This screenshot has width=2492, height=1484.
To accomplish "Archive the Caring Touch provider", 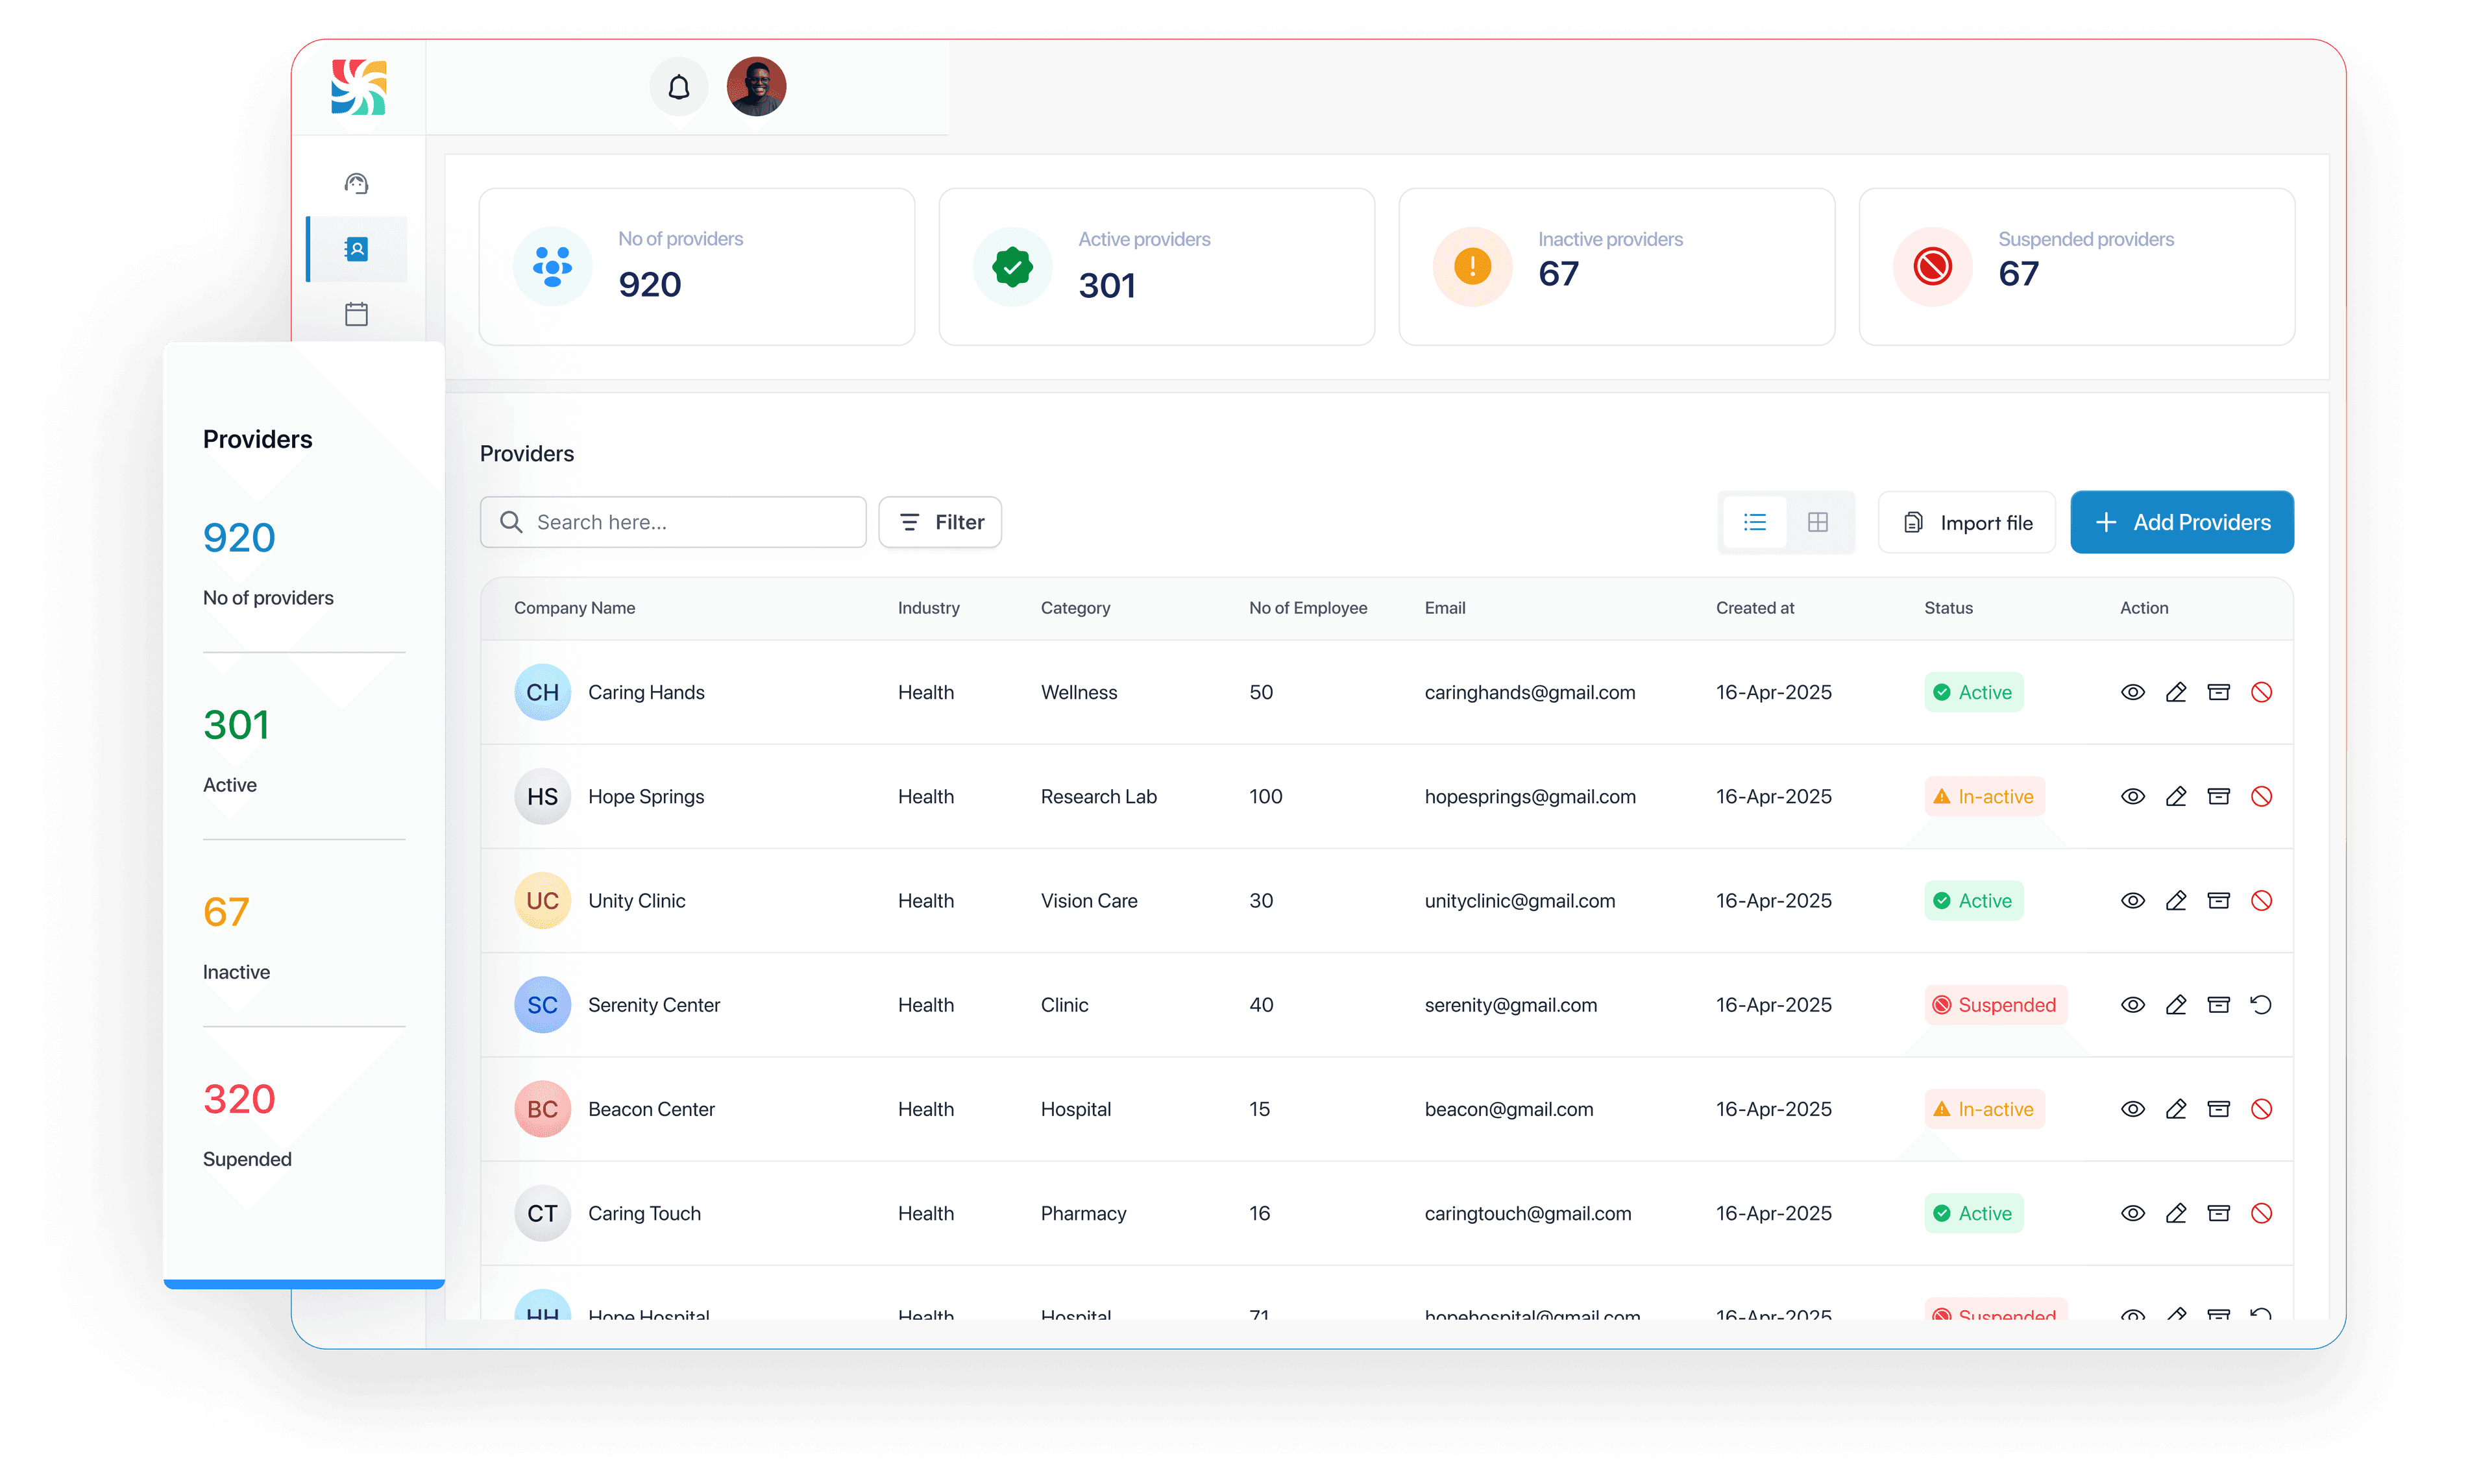I will 2218,1213.
